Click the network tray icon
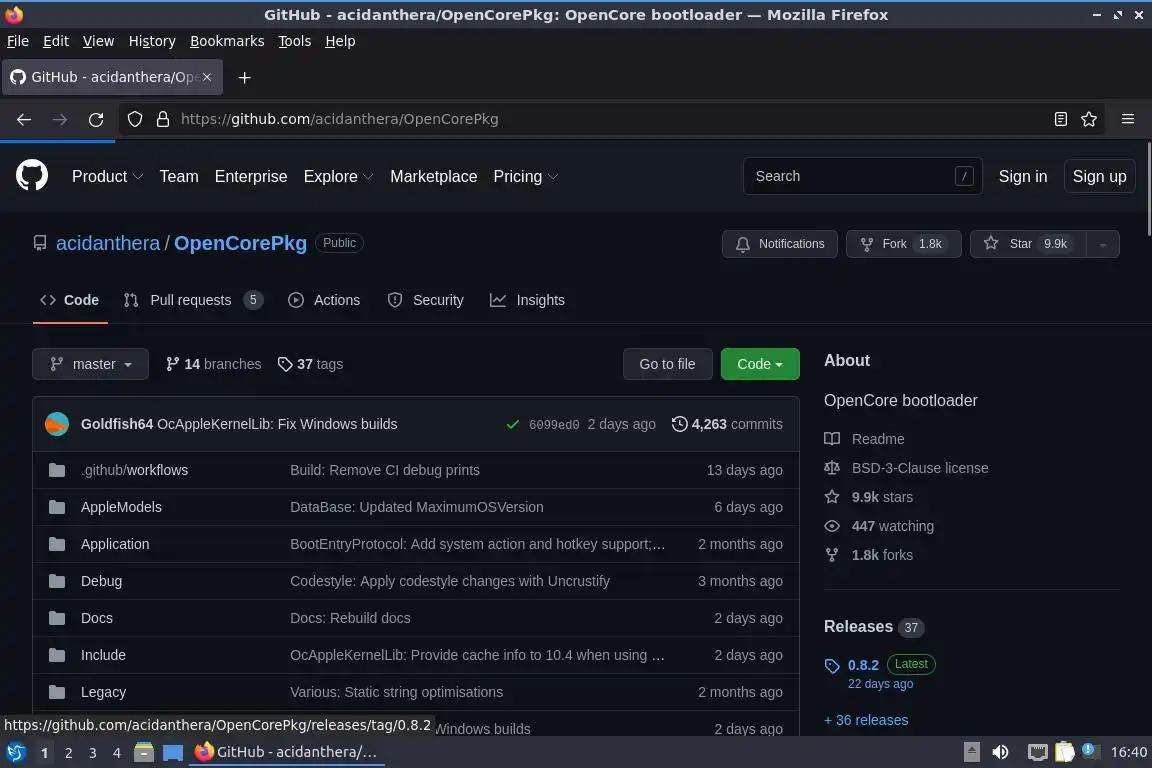Screen dimensions: 1152x768 pos(1037,752)
